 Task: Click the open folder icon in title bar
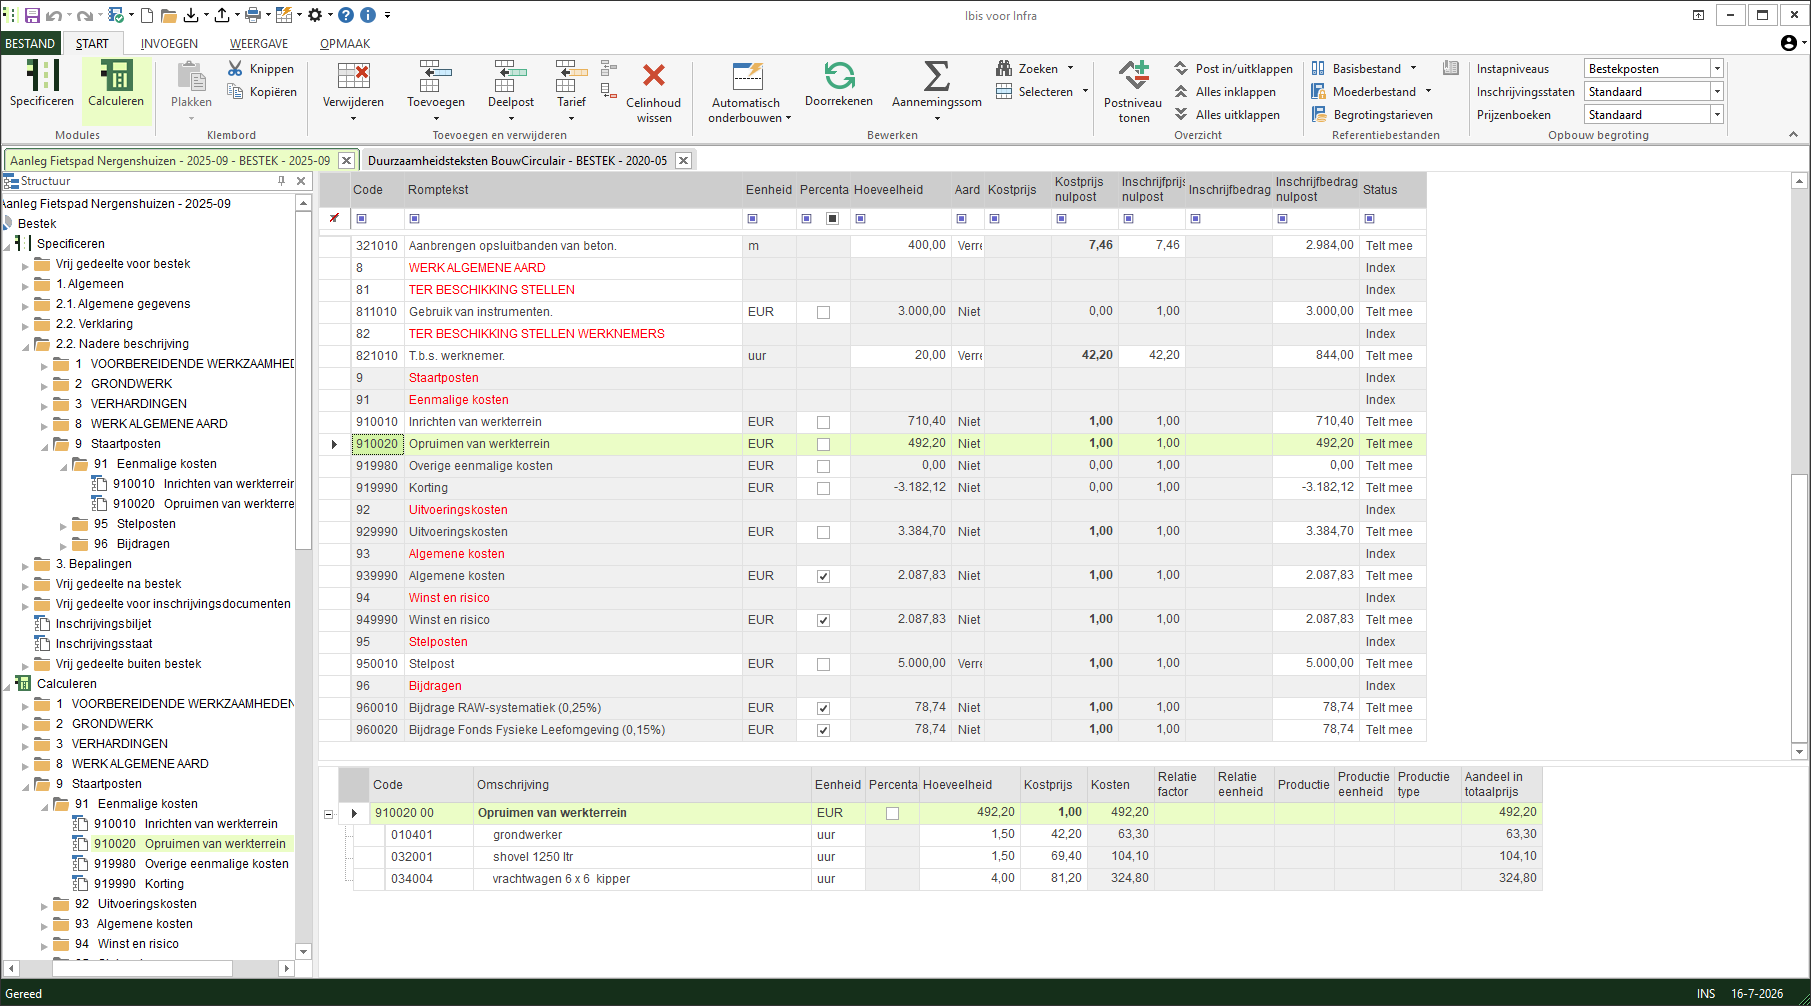click(x=168, y=15)
